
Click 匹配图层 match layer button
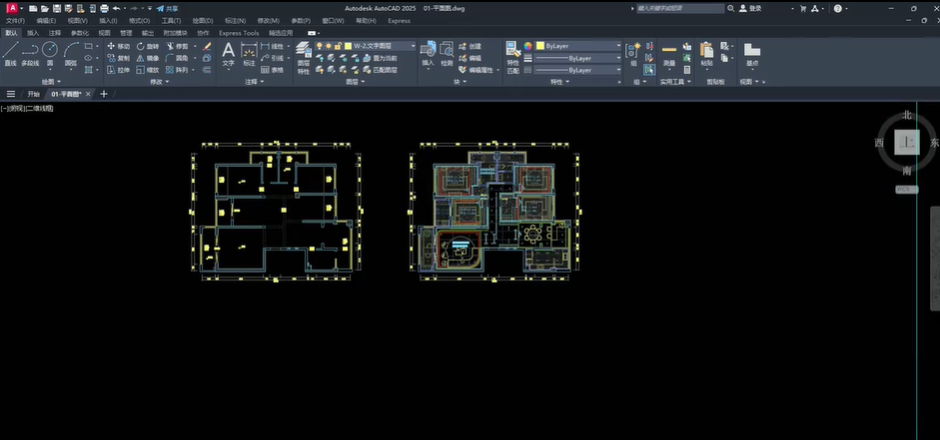379,70
